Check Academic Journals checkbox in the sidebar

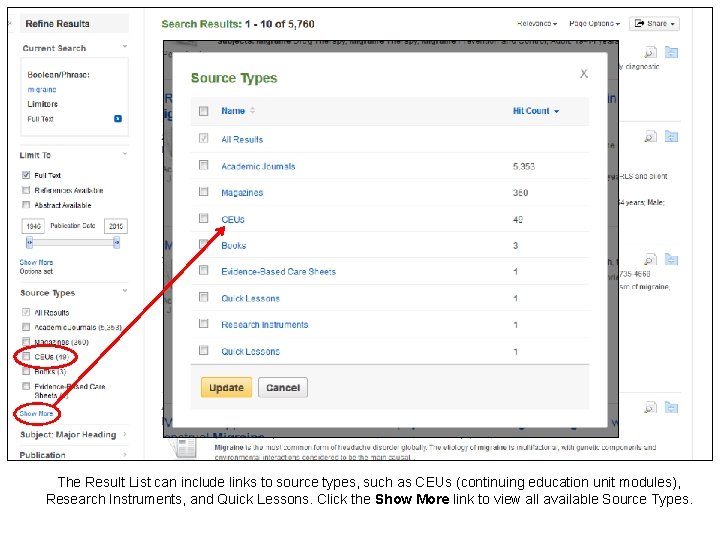point(26,327)
